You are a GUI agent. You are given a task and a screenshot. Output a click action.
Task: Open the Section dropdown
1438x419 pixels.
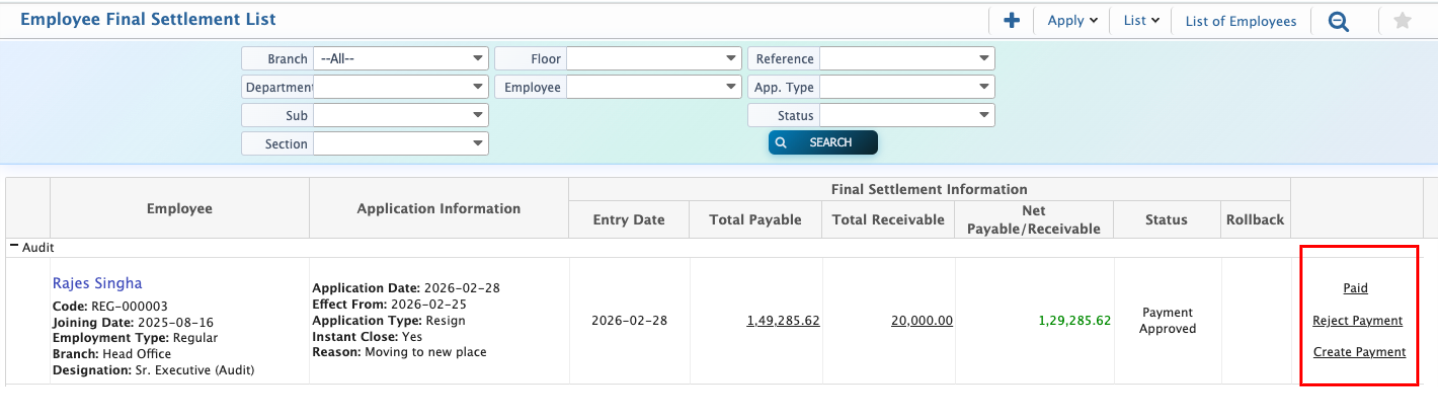[401, 144]
